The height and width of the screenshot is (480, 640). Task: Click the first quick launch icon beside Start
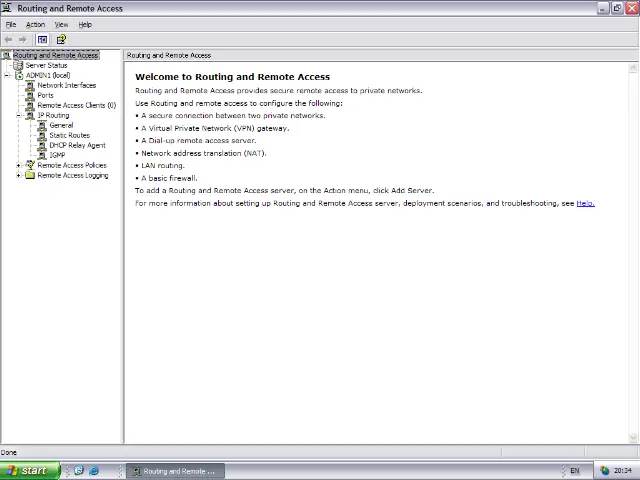click(79, 471)
